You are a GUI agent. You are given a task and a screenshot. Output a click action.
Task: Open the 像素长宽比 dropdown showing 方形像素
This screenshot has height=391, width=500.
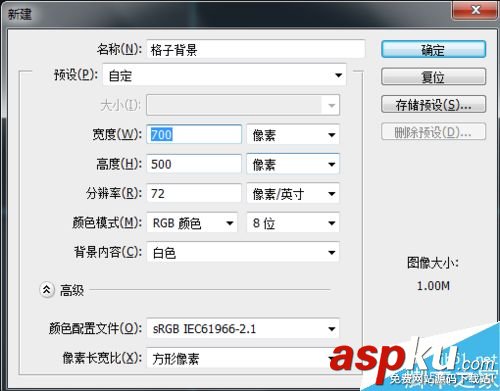(243, 358)
